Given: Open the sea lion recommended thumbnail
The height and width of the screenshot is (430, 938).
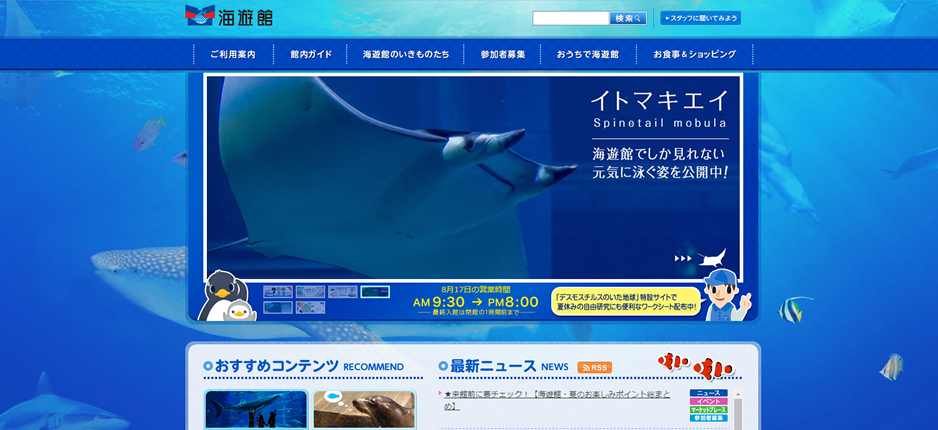Looking at the screenshot, I should pyautogui.click(x=364, y=410).
